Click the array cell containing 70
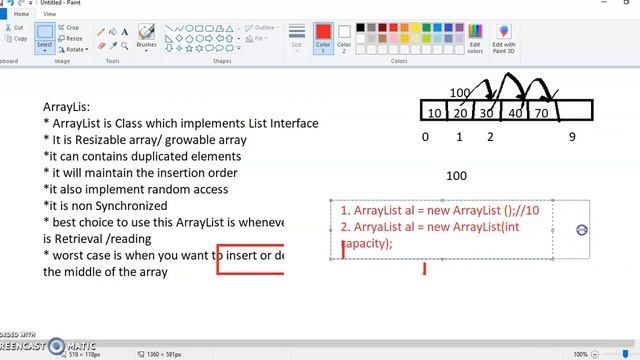 pyautogui.click(x=542, y=110)
